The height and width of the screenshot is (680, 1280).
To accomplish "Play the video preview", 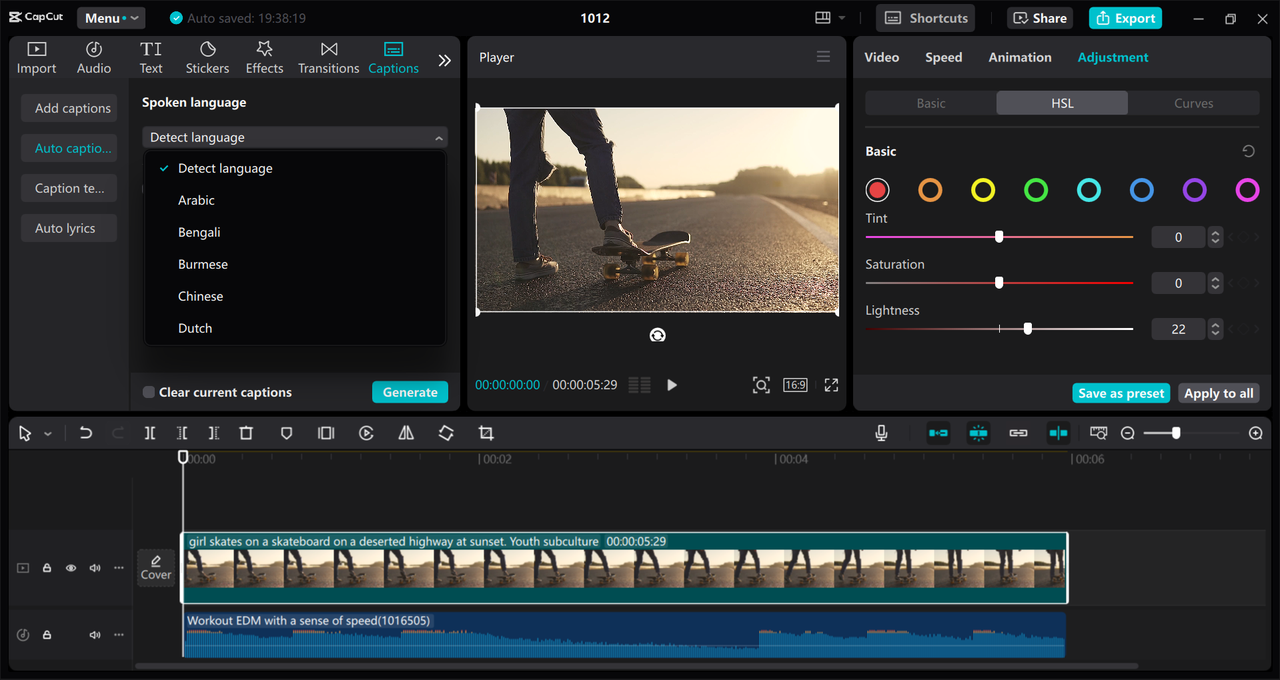I will click(672, 385).
